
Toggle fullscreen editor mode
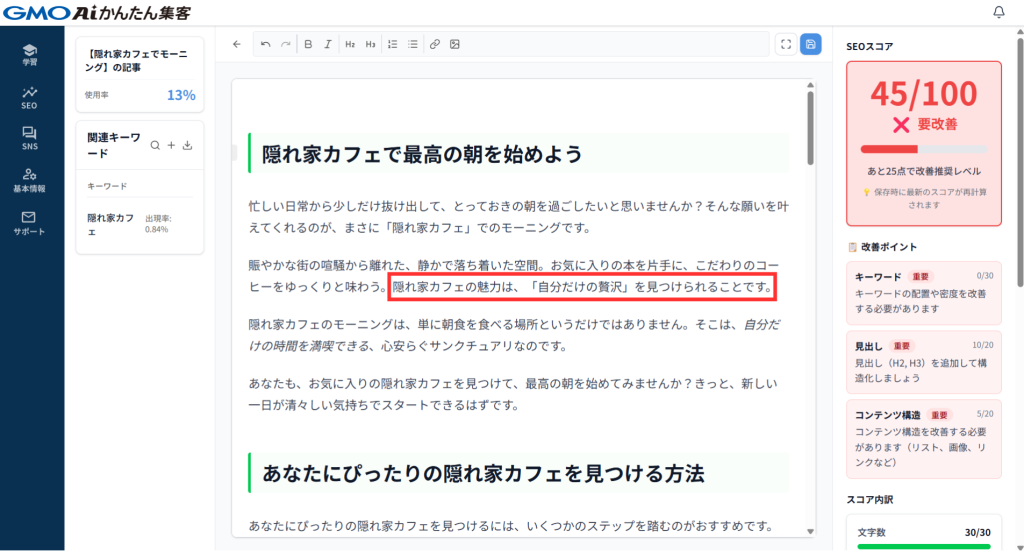[x=786, y=44]
